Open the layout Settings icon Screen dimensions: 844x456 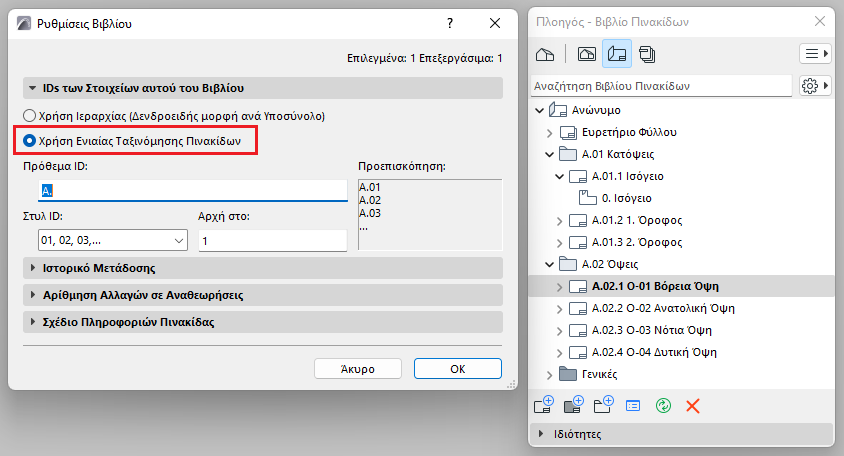click(633, 406)
